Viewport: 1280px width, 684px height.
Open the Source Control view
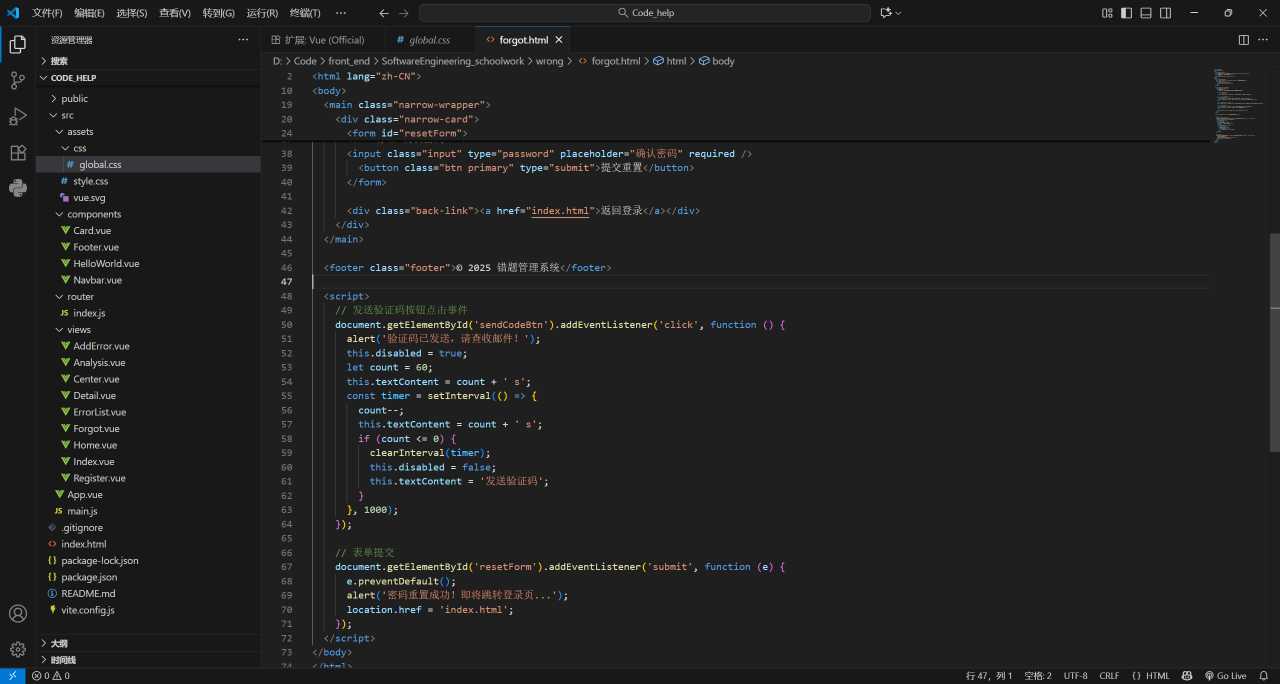click(x=17, y=81)
